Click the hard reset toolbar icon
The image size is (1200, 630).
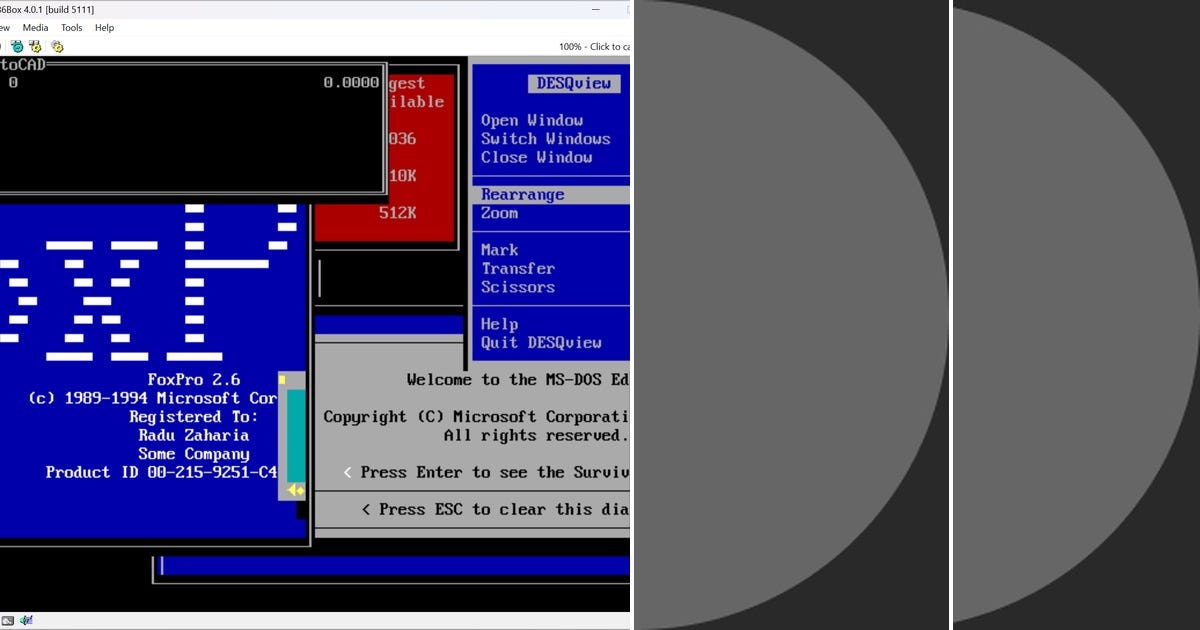click(x=17, y=47)
